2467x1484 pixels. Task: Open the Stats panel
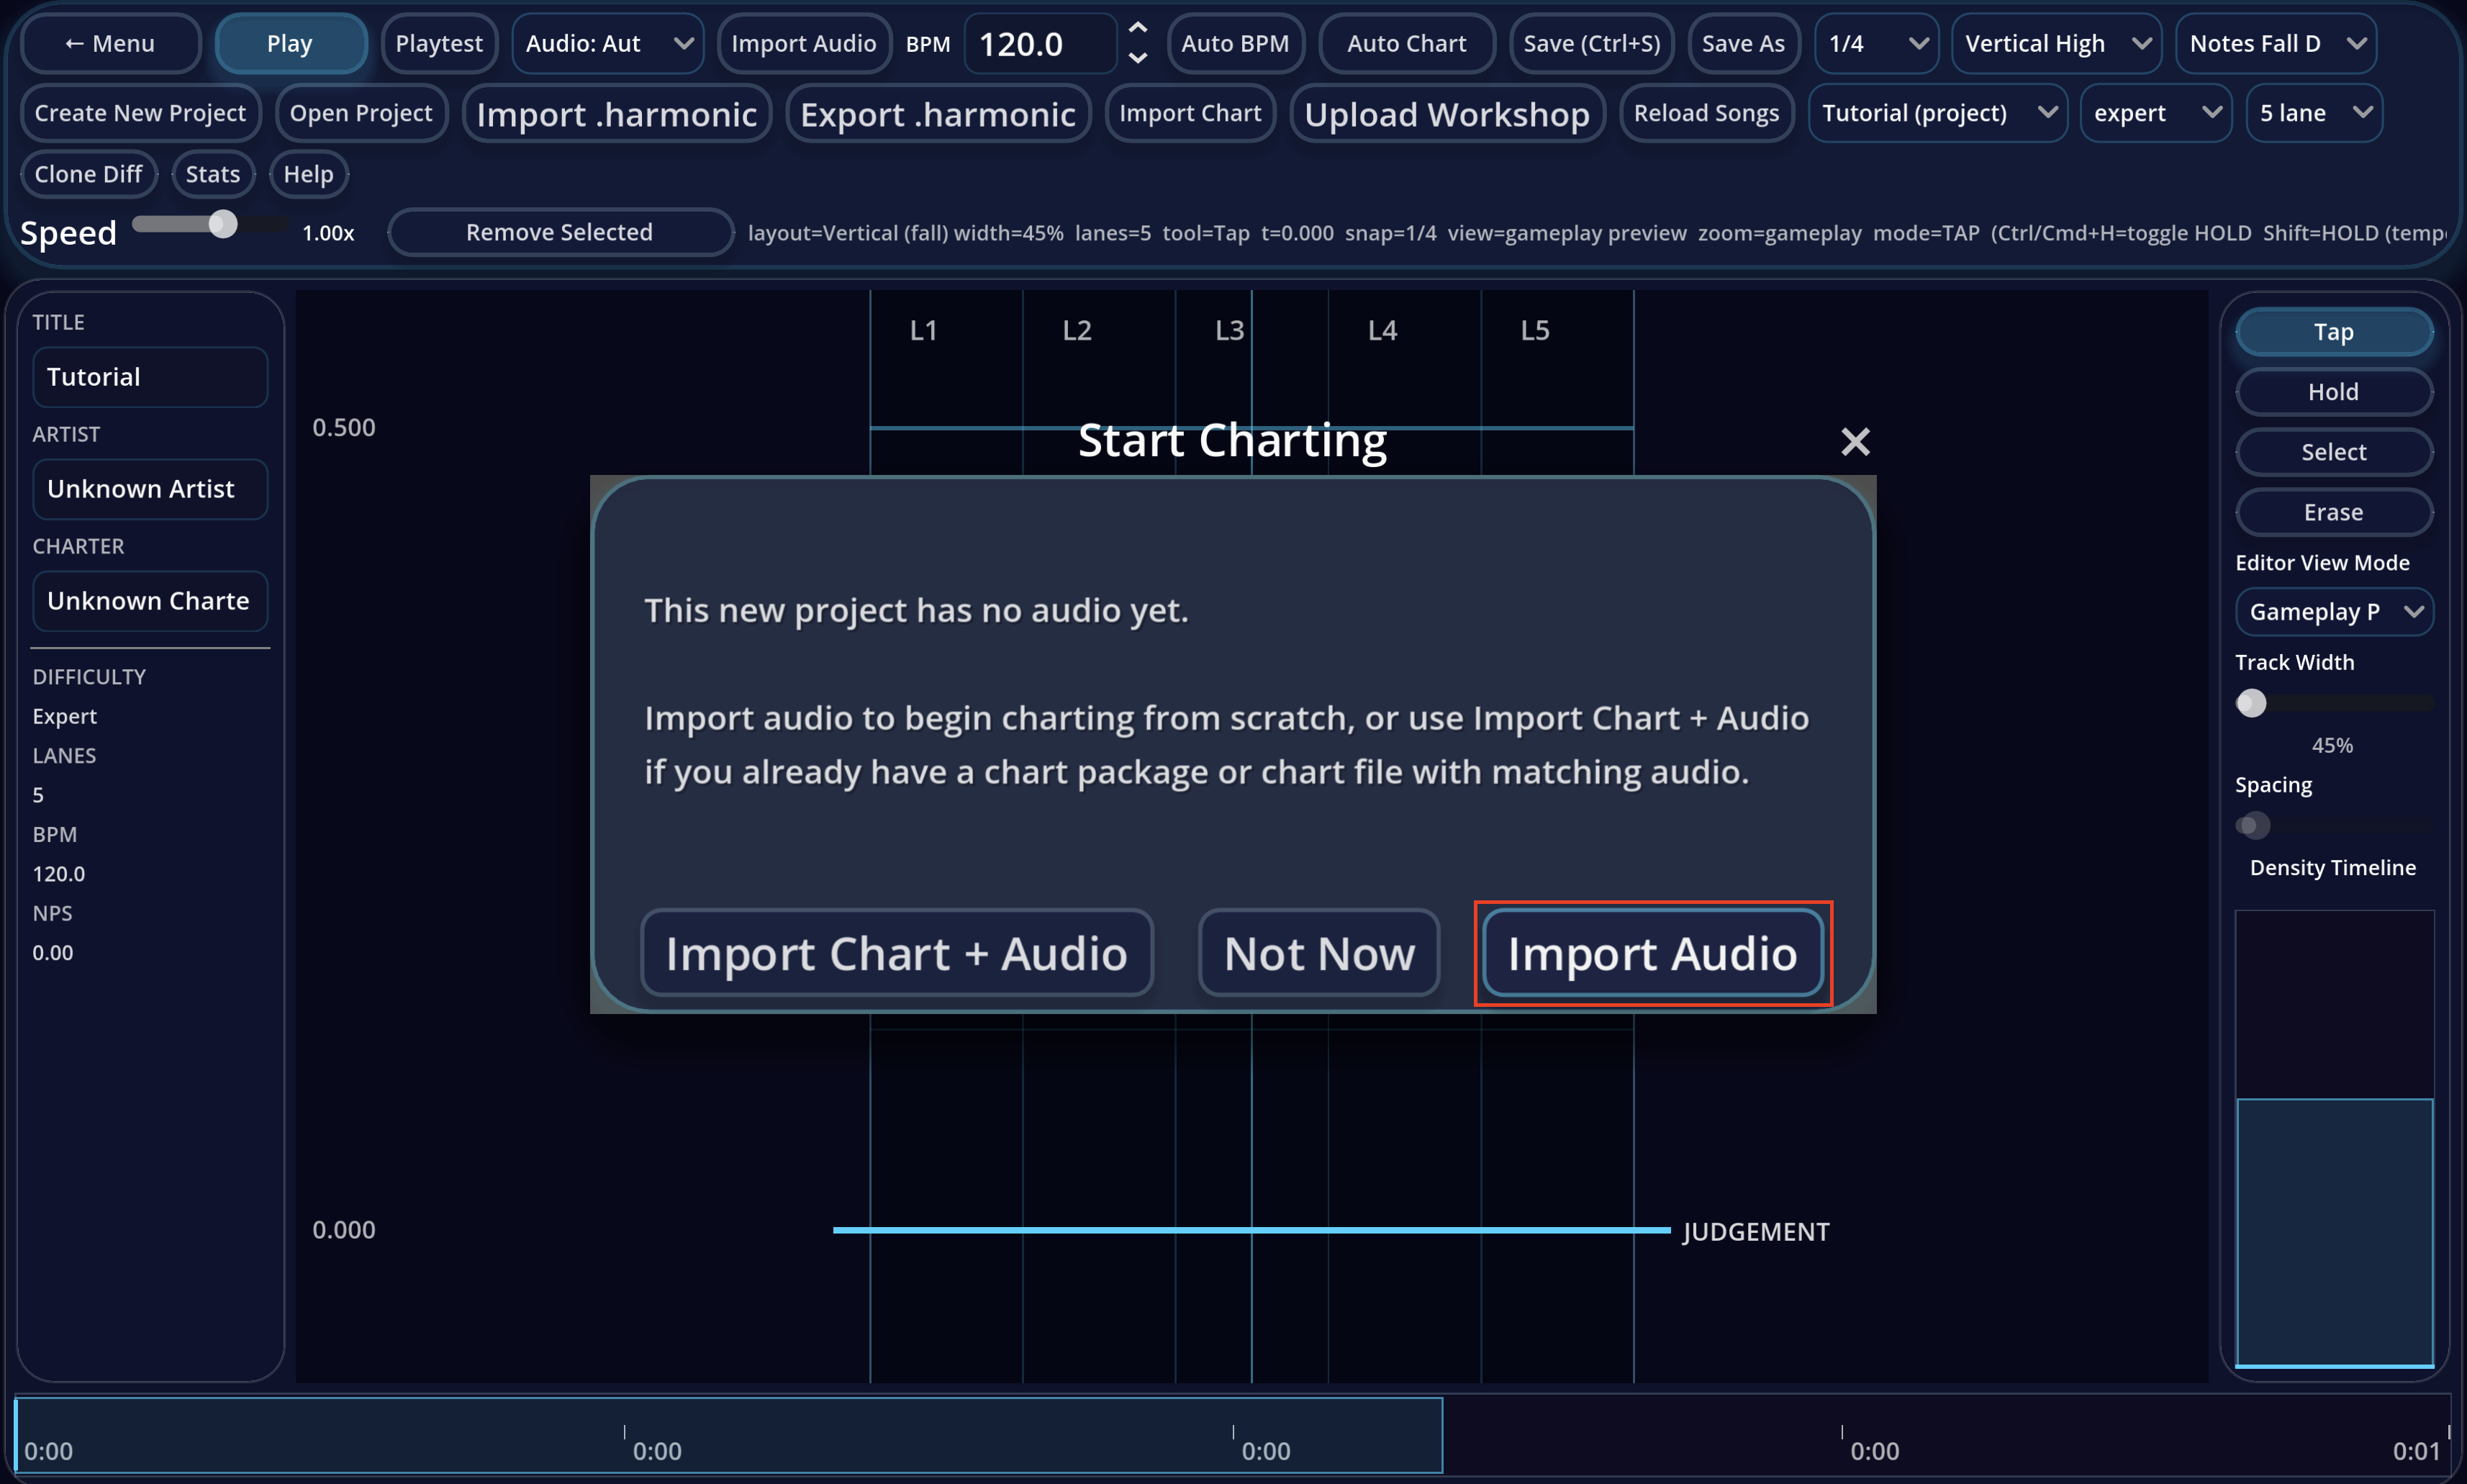click(x=213, y=174)
